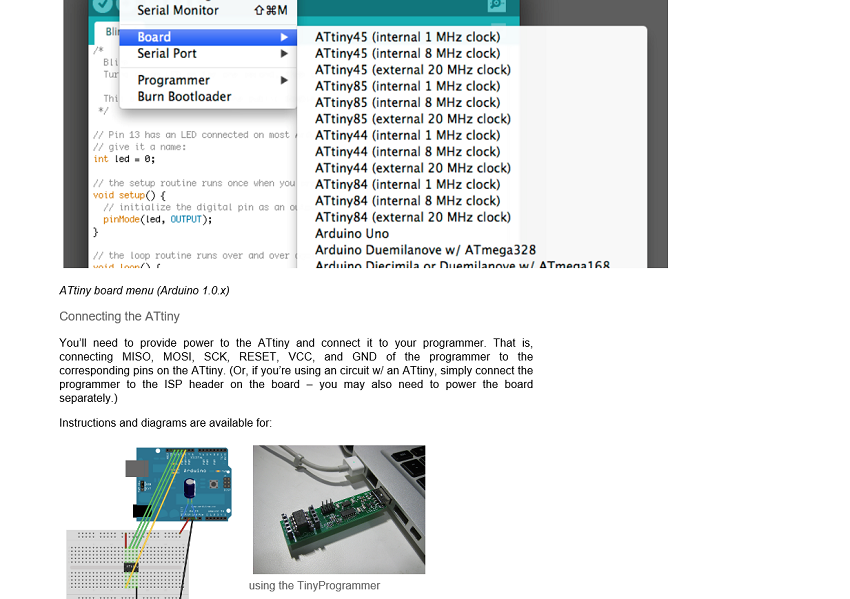Select Arduino Duemilanove w/ ATmega328 board
Viewport: 850px width, 599px height.
425,250
